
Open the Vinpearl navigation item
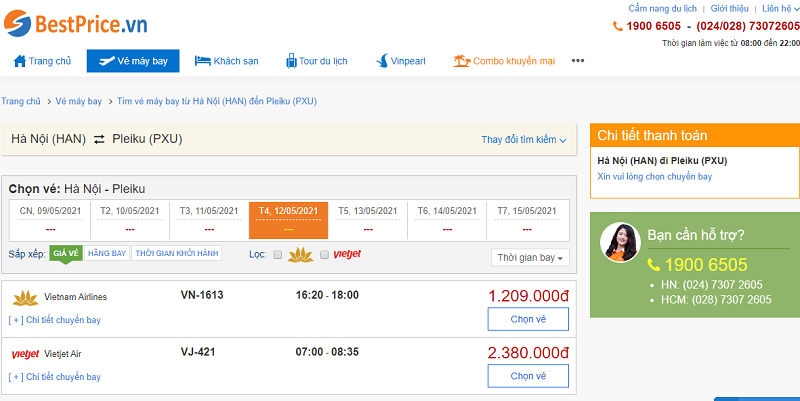[x=401, y=61]
